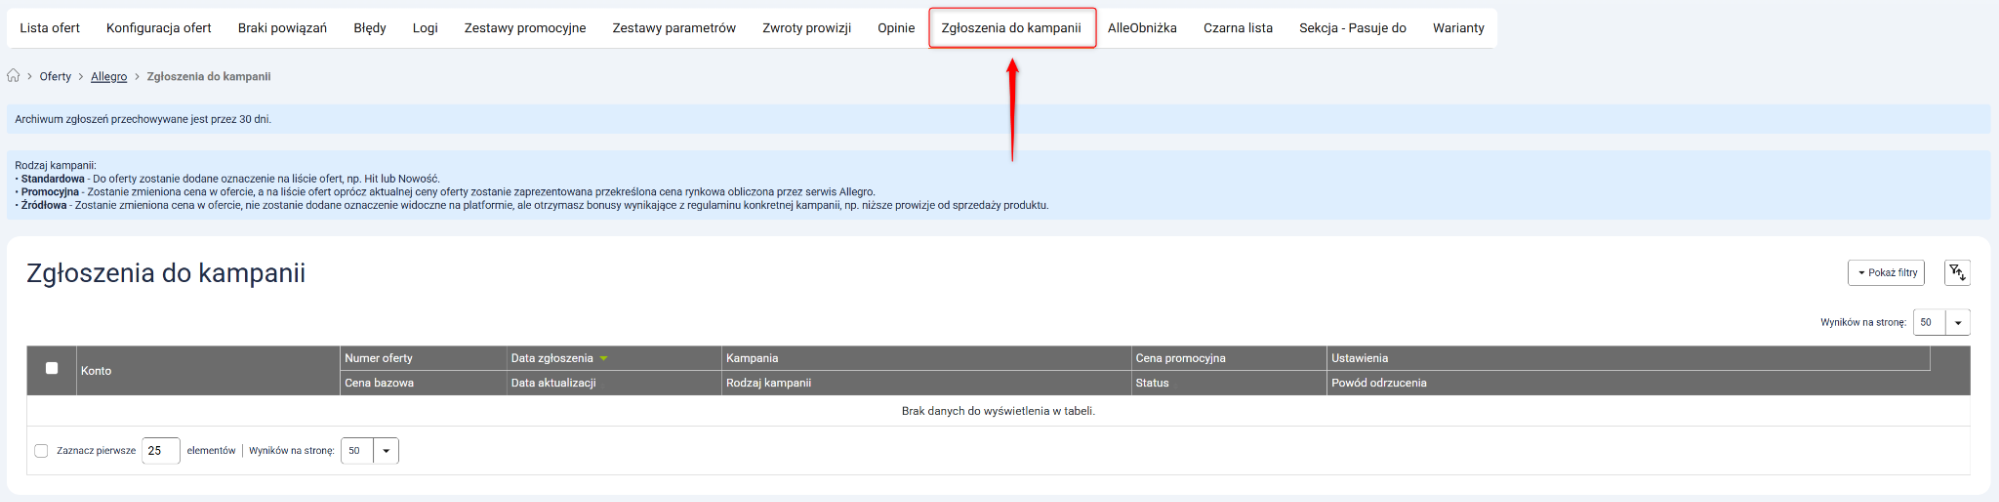Open the top Wyników na stronę dropdown
The image size is (1999, 502).
point(1957,322)
